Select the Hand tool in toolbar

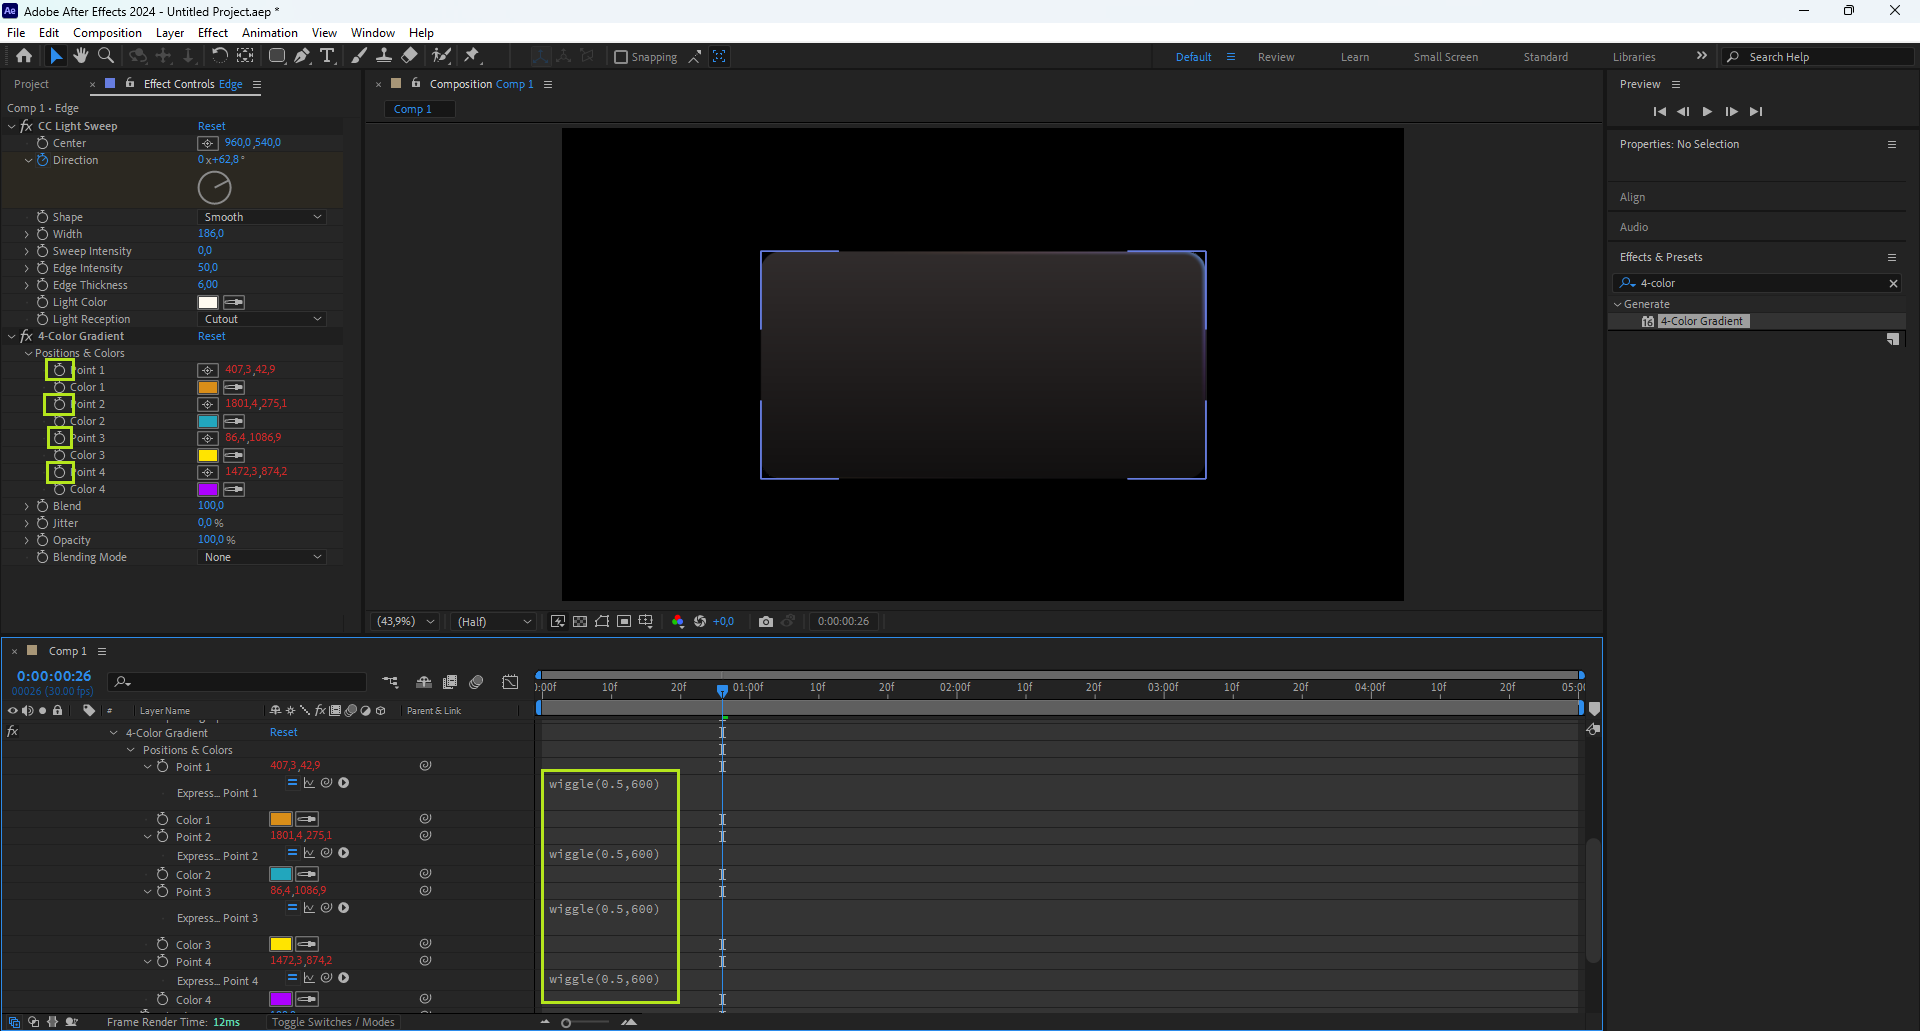pos(81,56)
